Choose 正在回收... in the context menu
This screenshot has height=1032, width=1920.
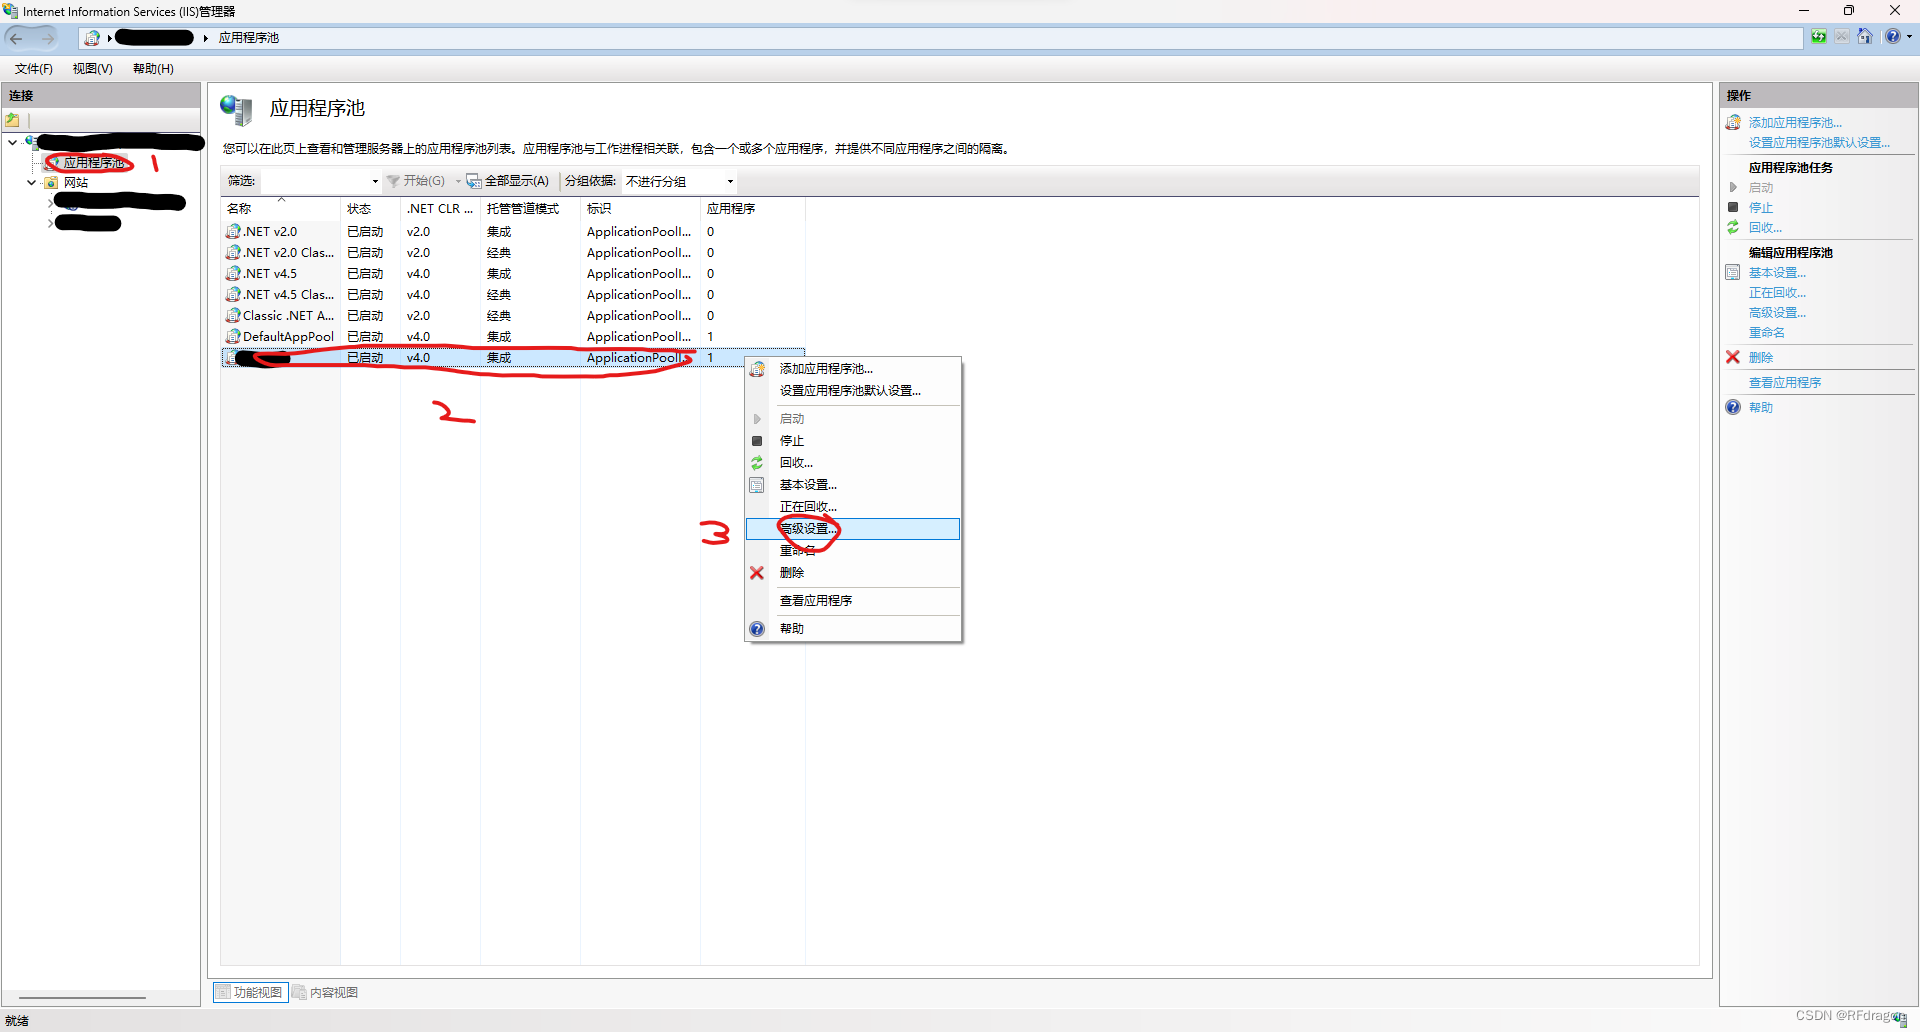coord(853,507)
